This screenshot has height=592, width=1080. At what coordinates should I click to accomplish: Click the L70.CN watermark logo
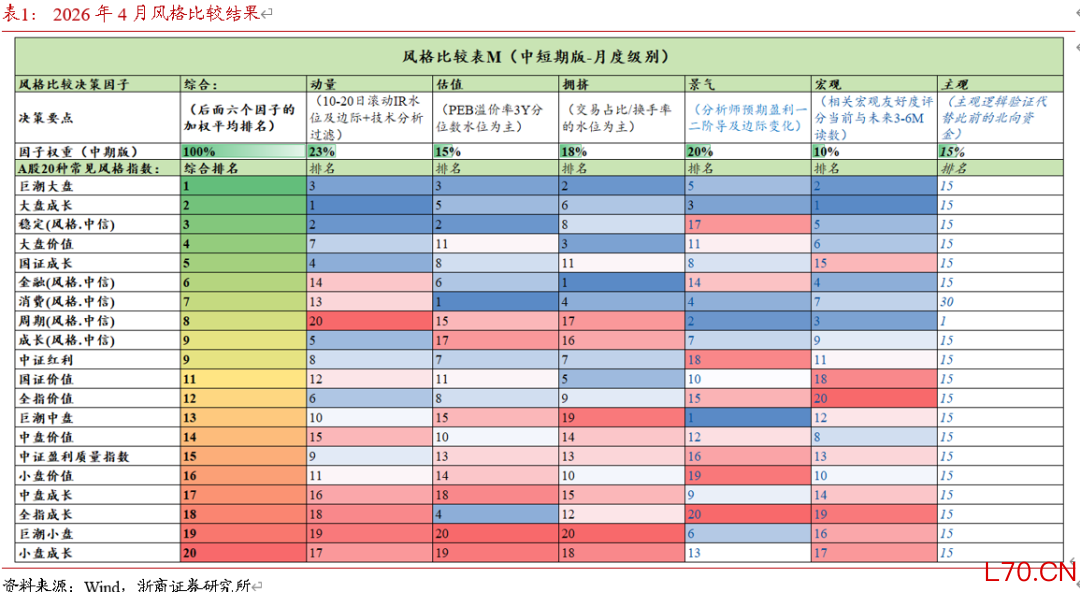coord(1028,572)
